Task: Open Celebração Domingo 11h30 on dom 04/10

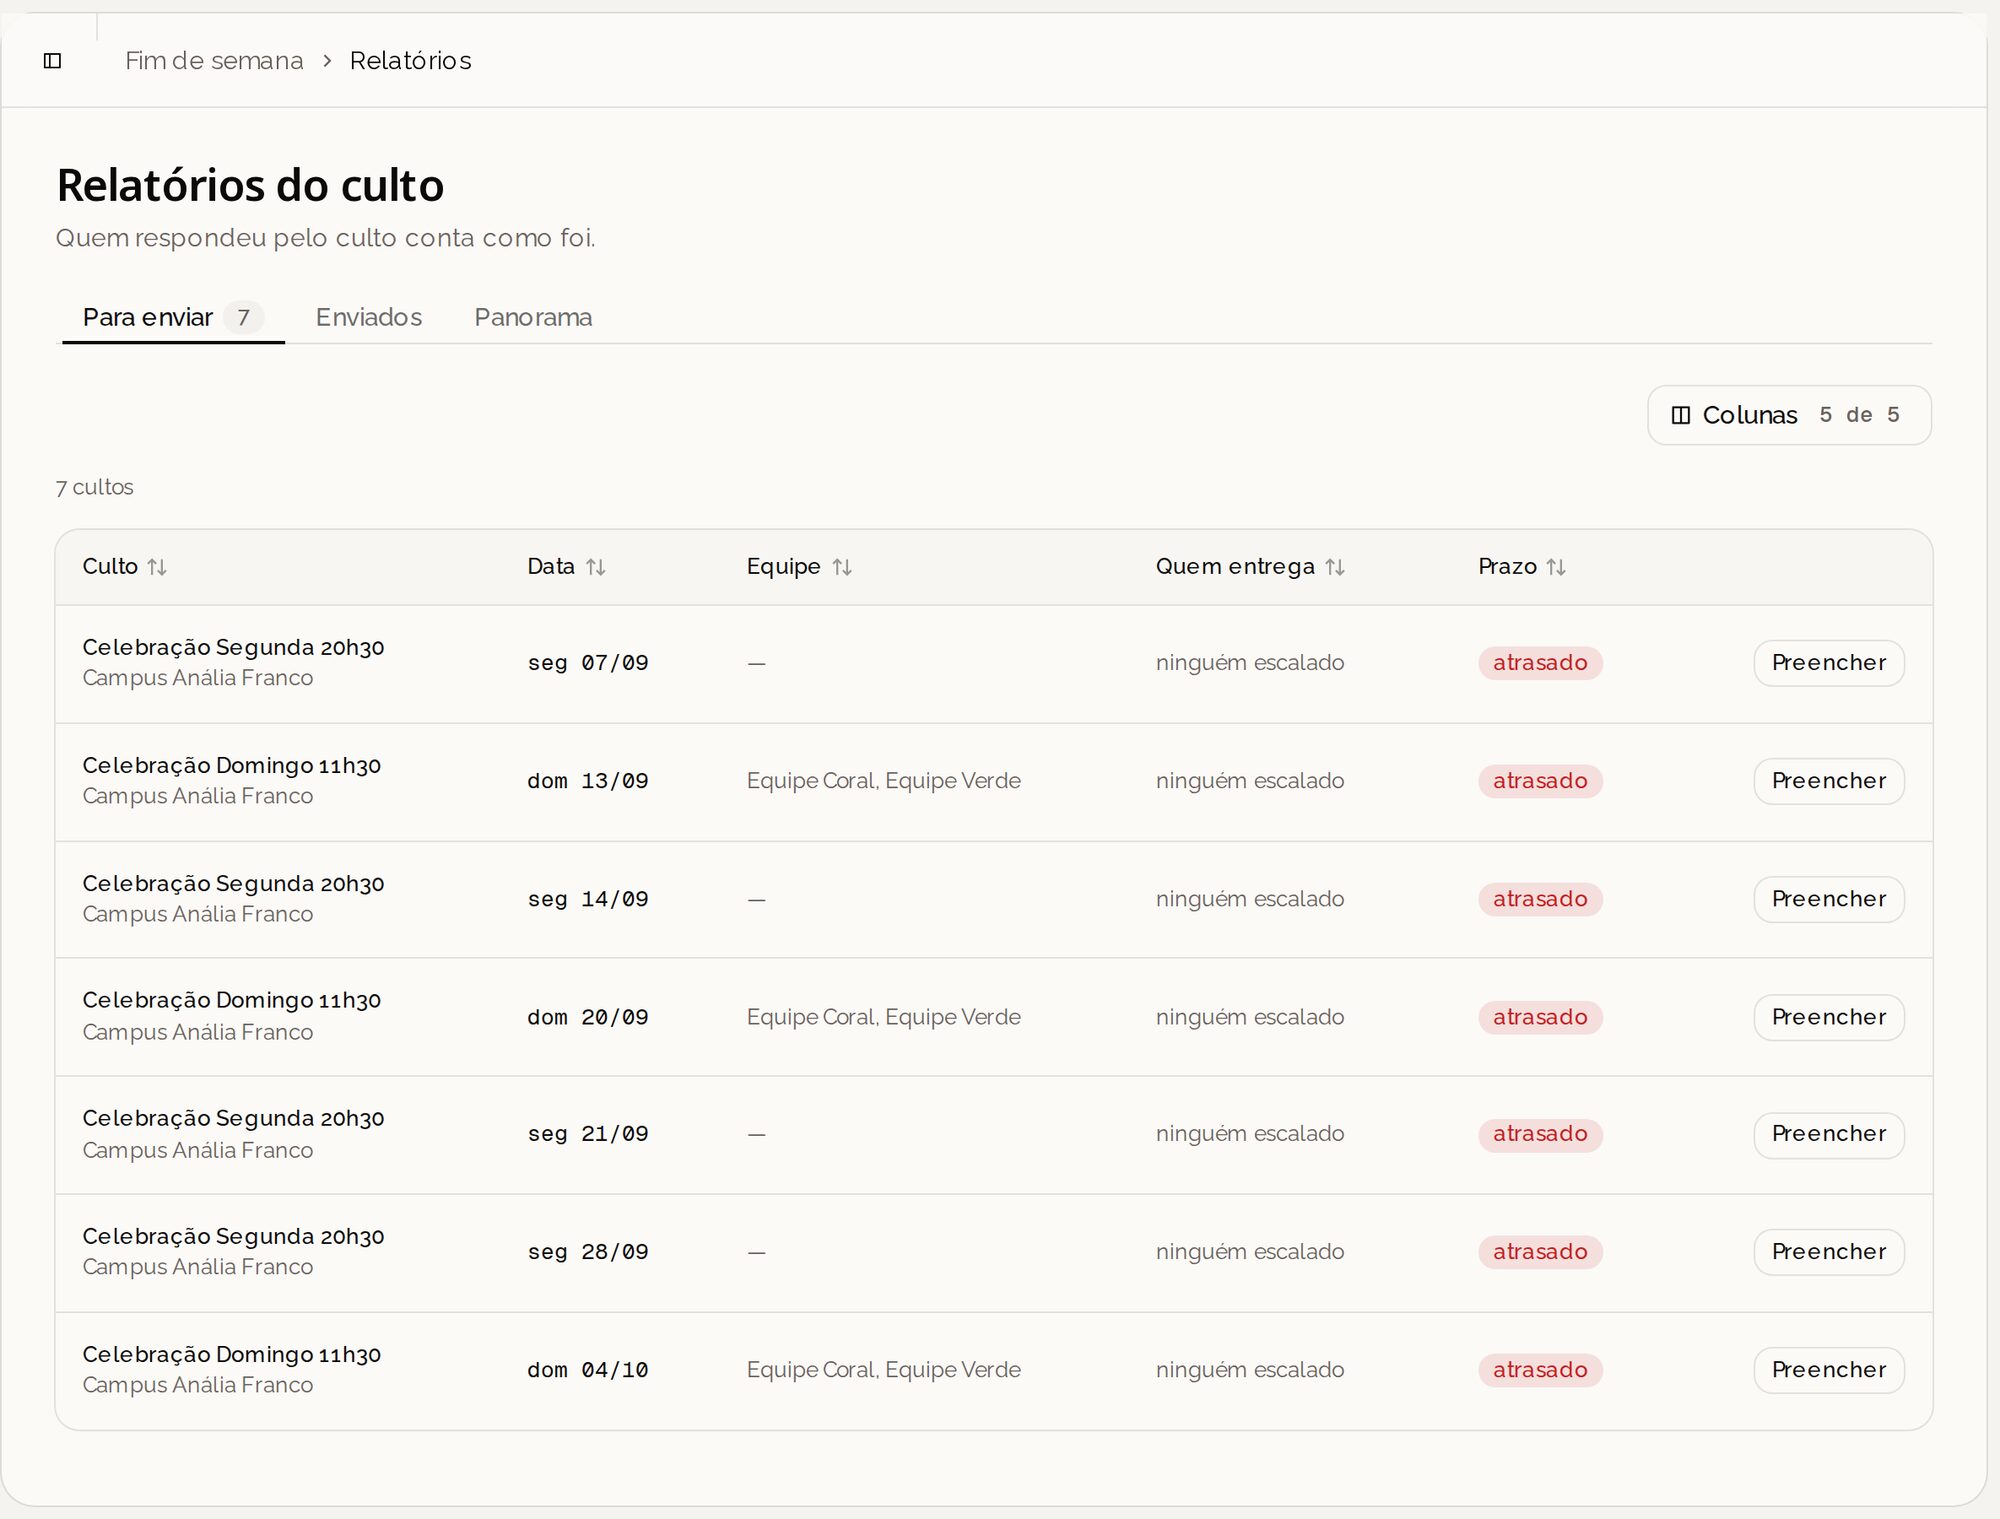Action: (x=232, y=1355)
